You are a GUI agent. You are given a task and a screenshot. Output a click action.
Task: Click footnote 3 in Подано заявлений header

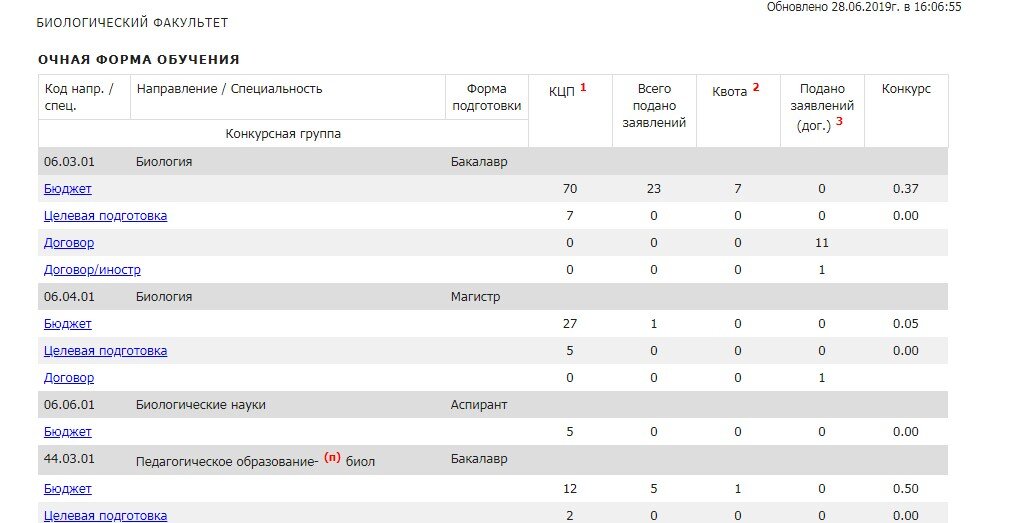[839, 121]
